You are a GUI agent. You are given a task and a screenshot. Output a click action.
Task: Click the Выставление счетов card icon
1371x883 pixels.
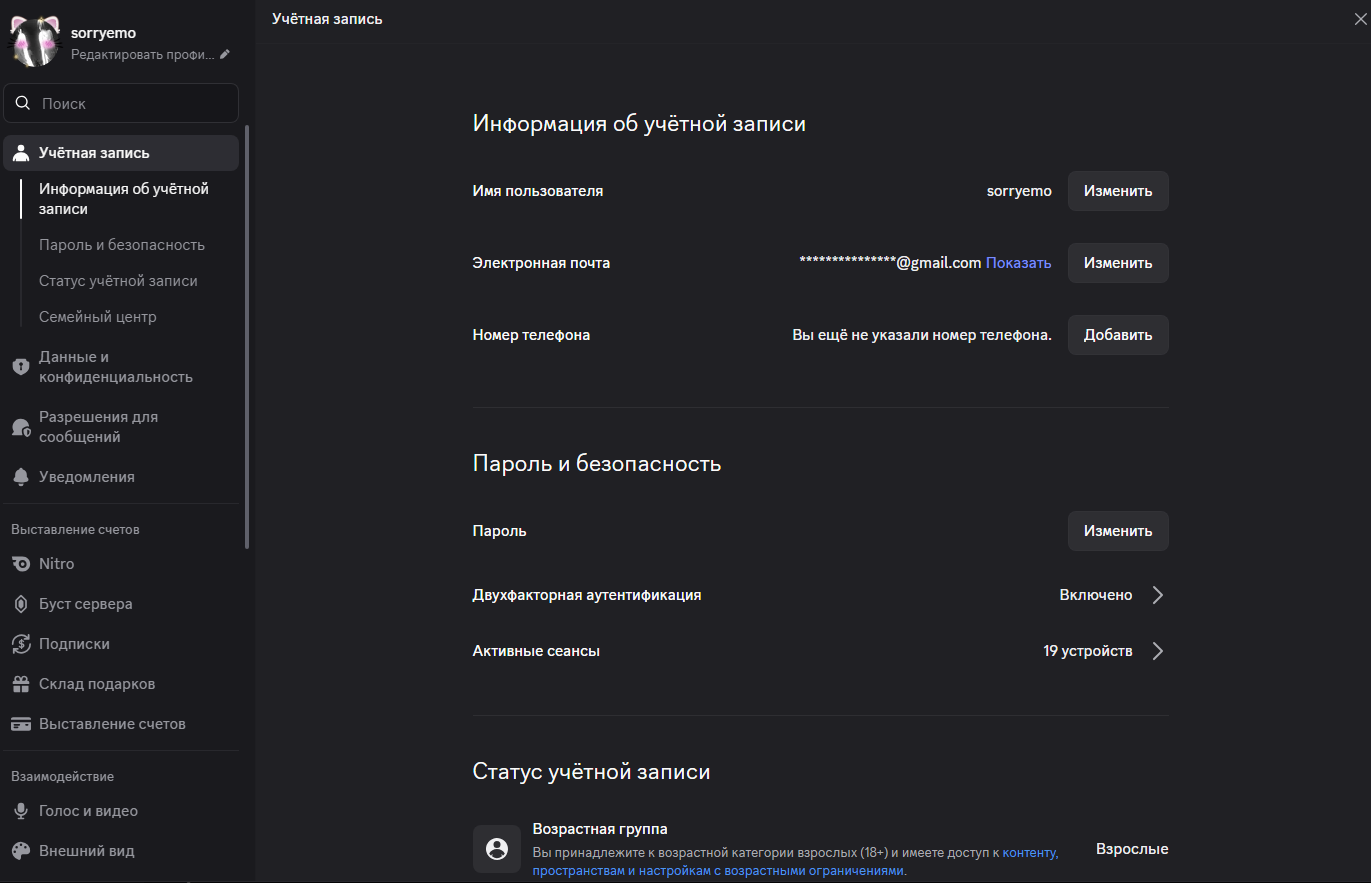[x=21, y=724]
